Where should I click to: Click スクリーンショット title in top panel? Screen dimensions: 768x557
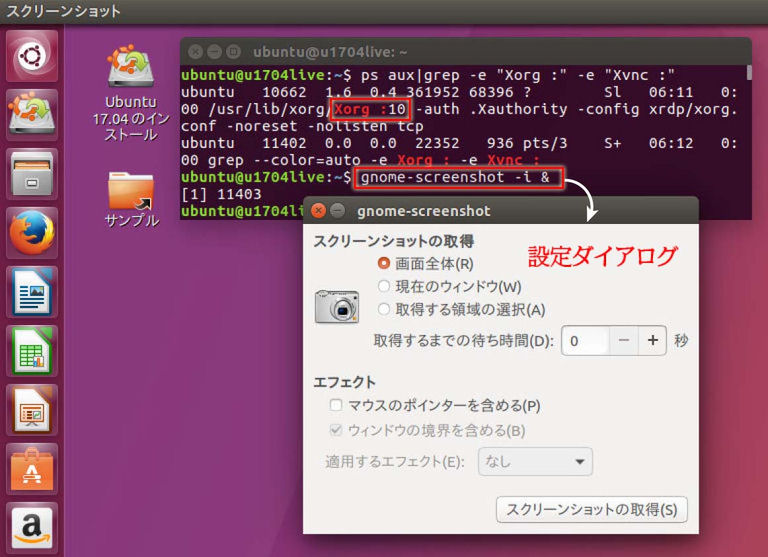[x=63, y=11]
